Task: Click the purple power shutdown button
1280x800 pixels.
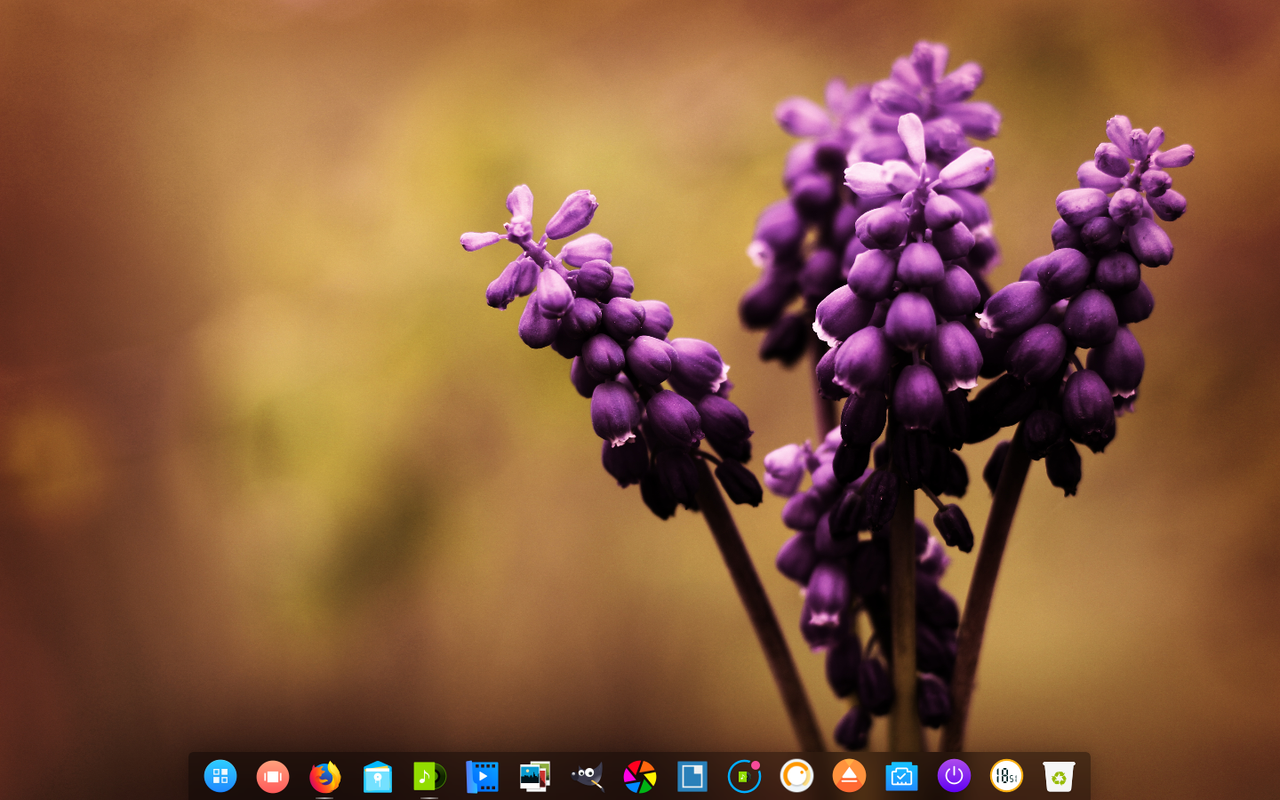Action: (954, 776)
